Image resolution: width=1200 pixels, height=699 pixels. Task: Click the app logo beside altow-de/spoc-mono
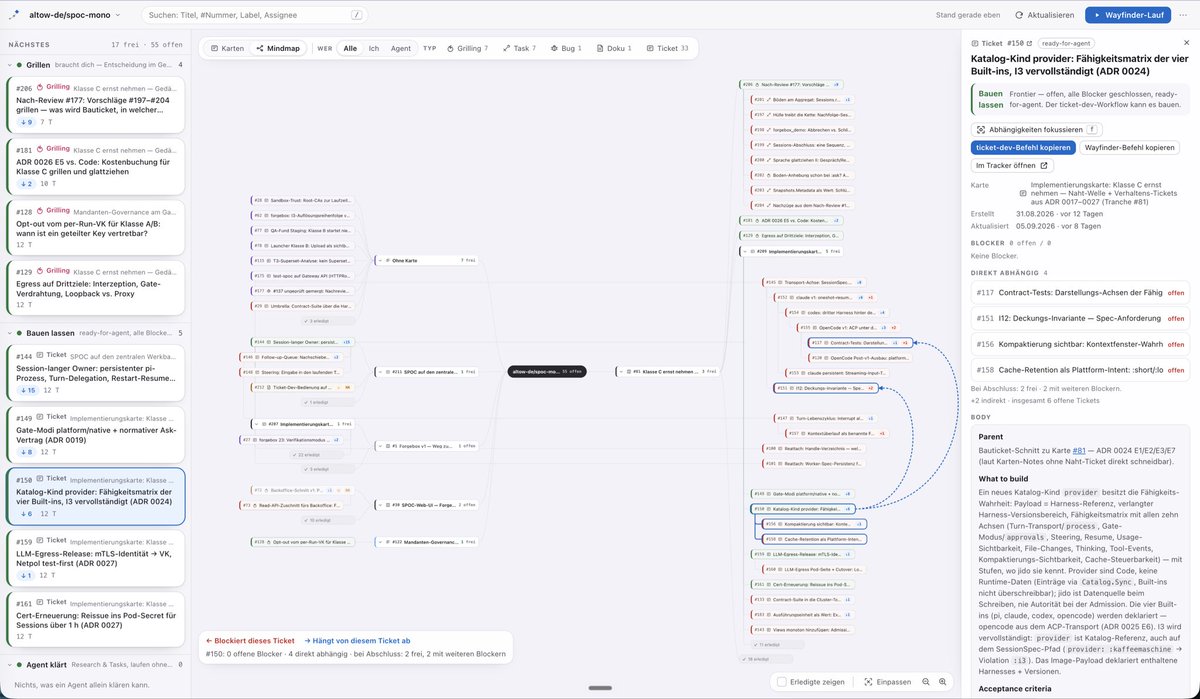13,15
